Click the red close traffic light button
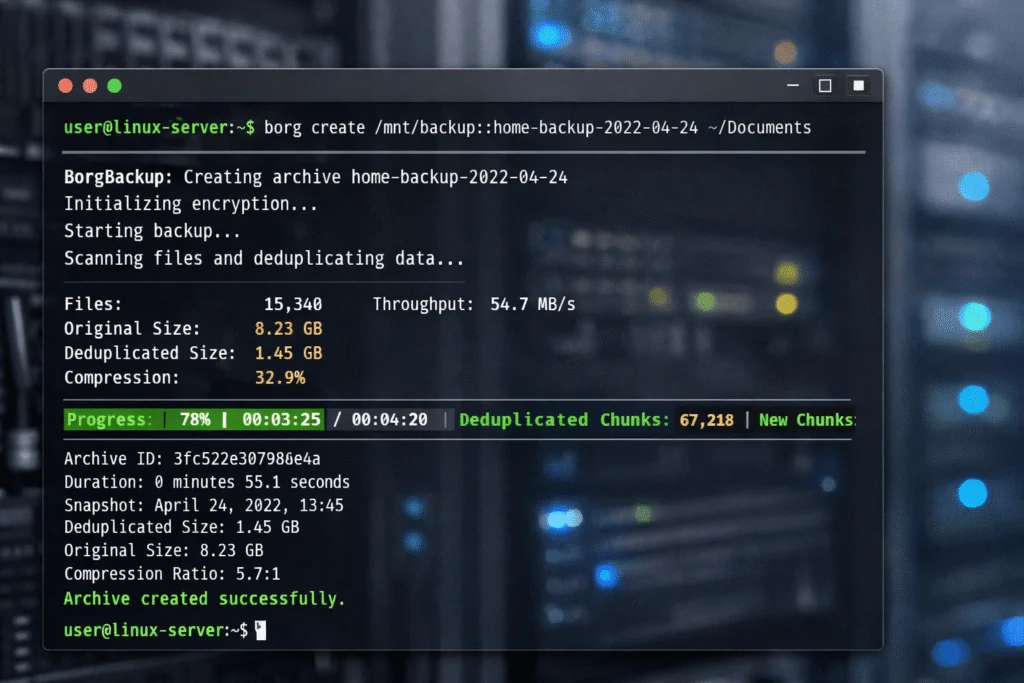This screenshot has height=683, width=1024. (64, 86)
